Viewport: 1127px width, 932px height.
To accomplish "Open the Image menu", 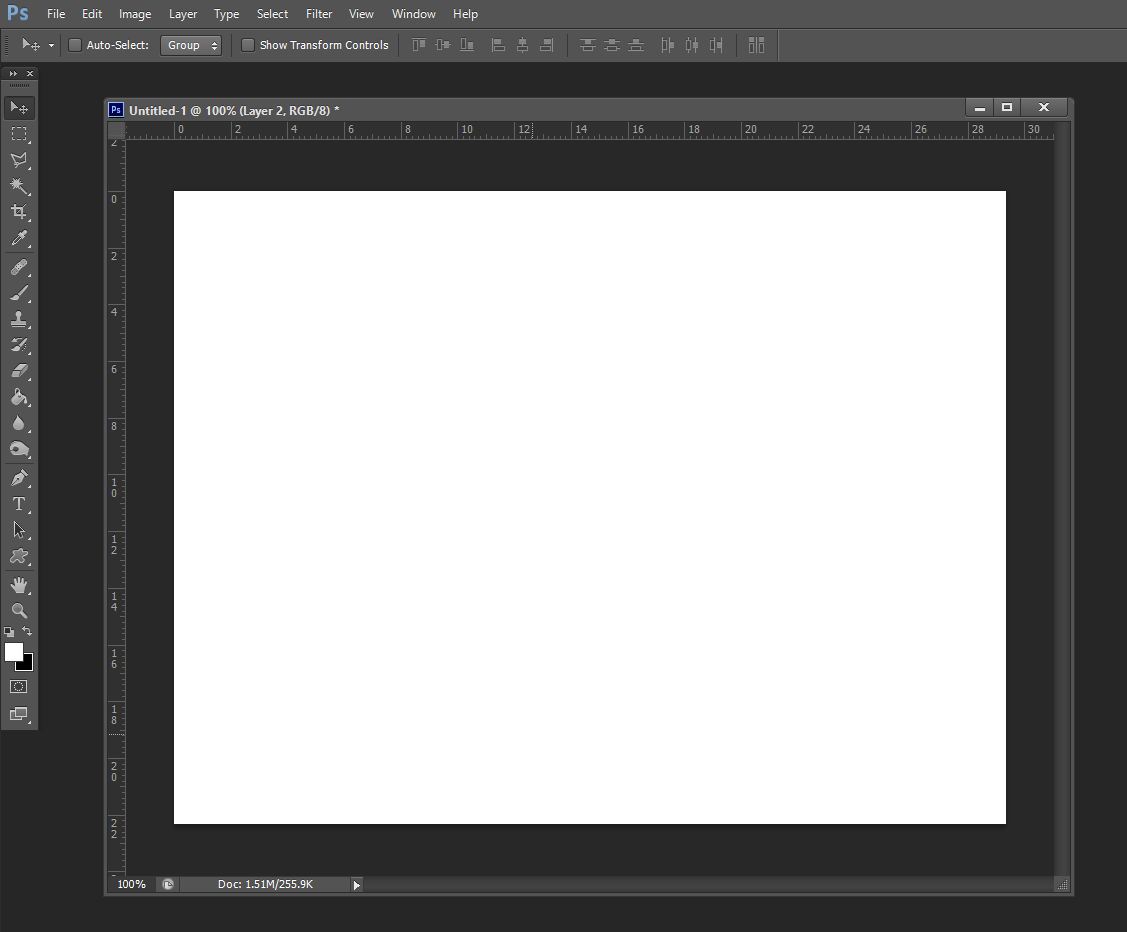I will pyautogui.click(x=135, y=14).
